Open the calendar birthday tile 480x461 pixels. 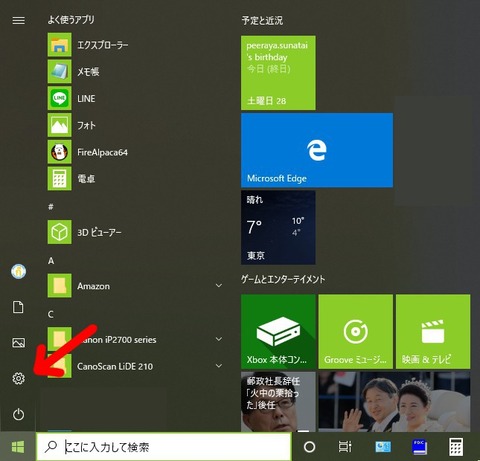(278, 73)
